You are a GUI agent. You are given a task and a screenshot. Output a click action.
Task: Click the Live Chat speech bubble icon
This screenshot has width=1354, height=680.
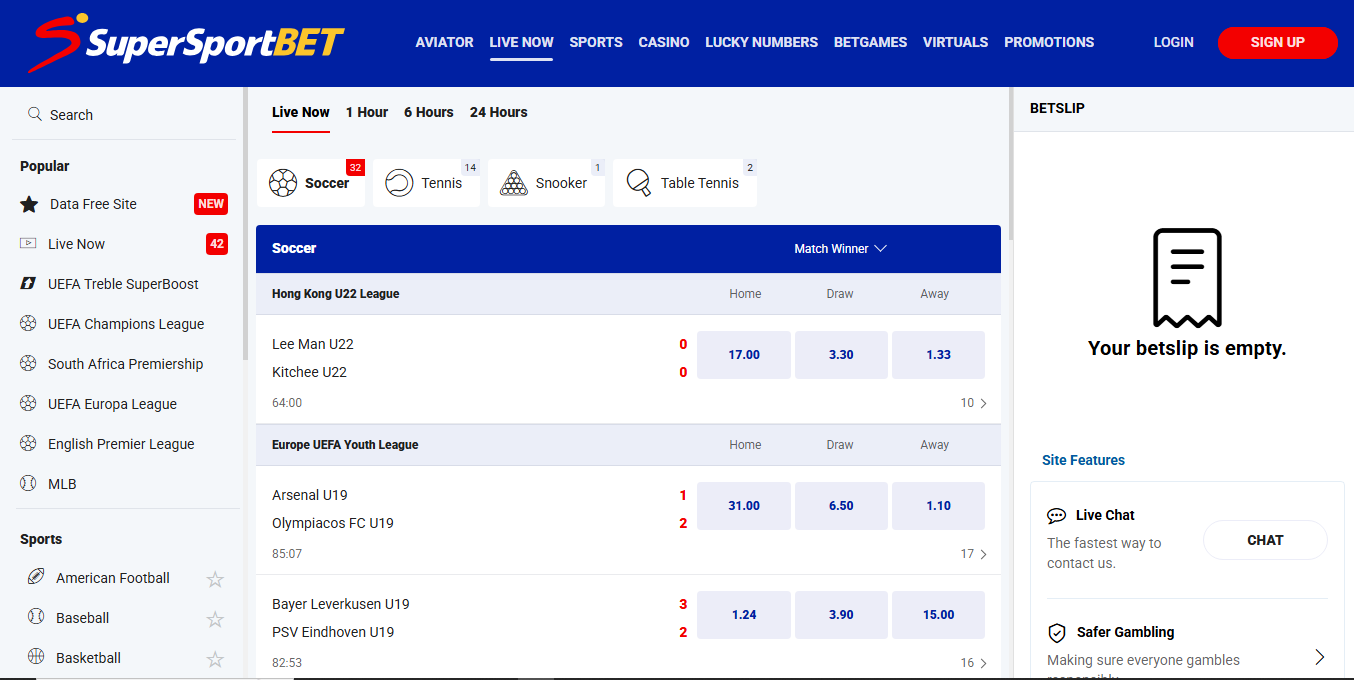1057,515
